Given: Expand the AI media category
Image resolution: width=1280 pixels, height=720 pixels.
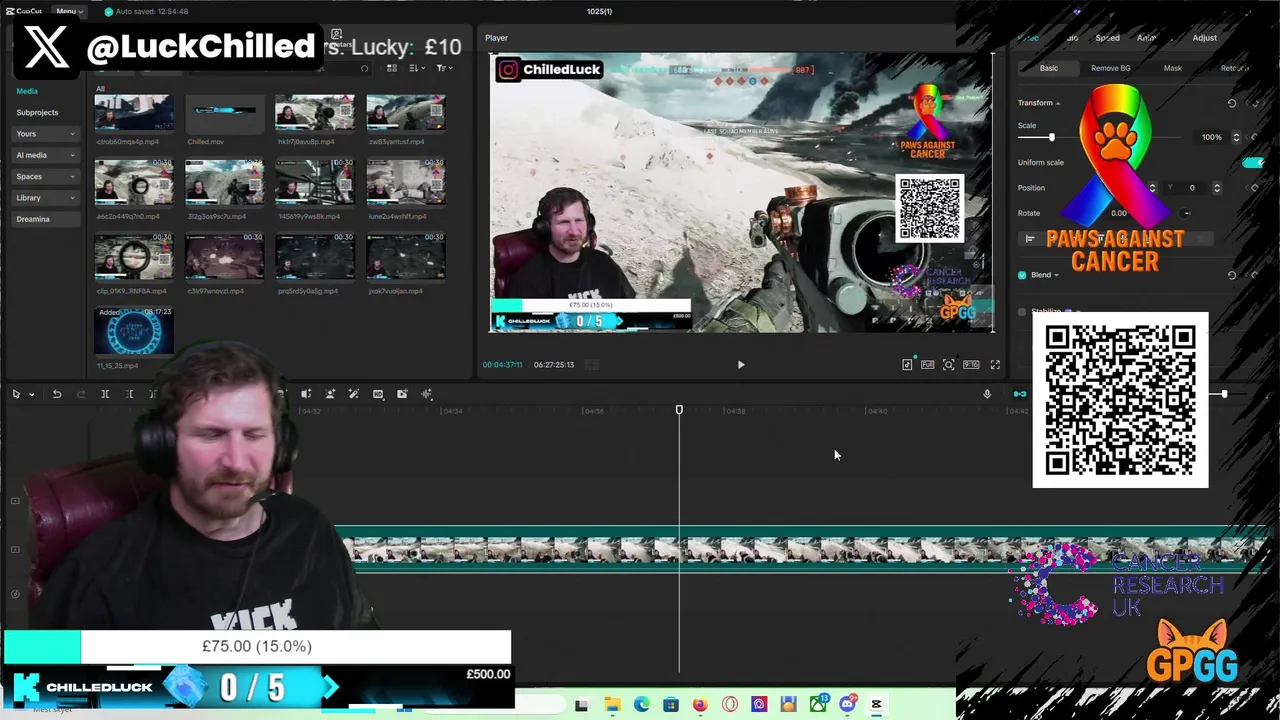Looking at the screenshot, I should coord(45,155).
